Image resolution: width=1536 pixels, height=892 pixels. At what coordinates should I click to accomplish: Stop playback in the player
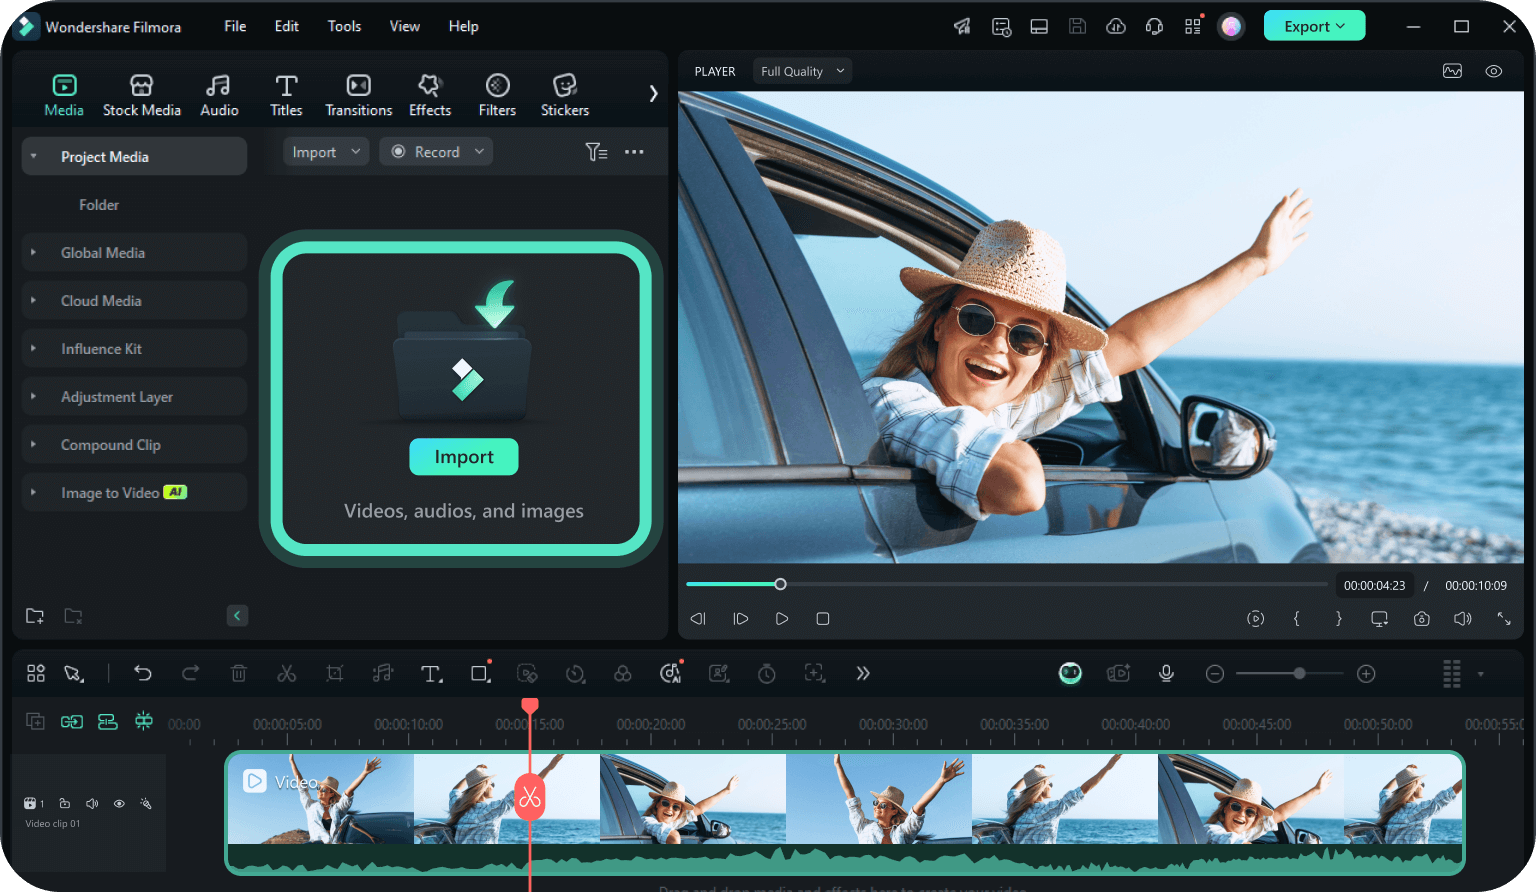tap(823, 619)
